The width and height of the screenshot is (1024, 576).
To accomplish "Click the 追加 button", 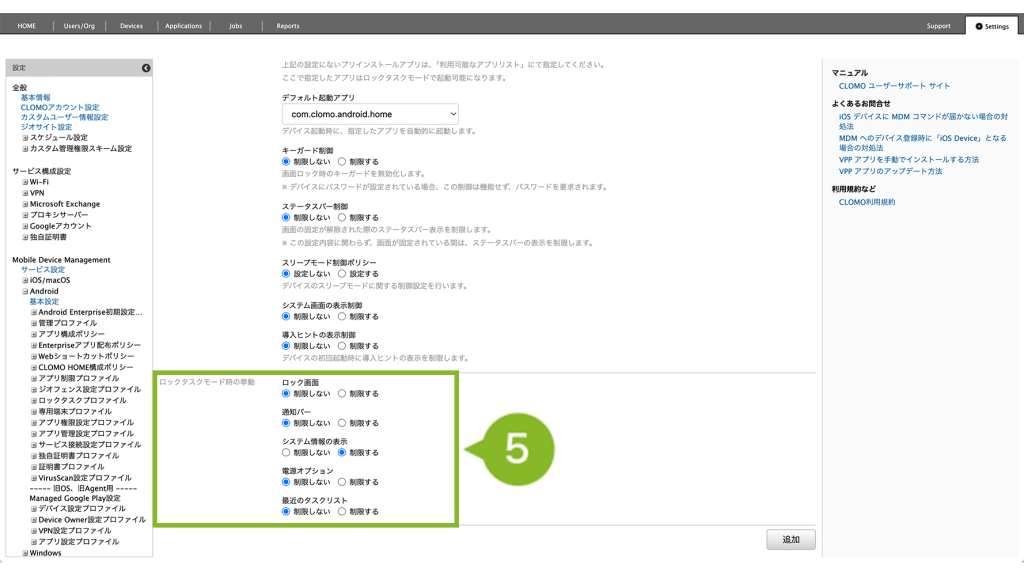I will point(791,540).
